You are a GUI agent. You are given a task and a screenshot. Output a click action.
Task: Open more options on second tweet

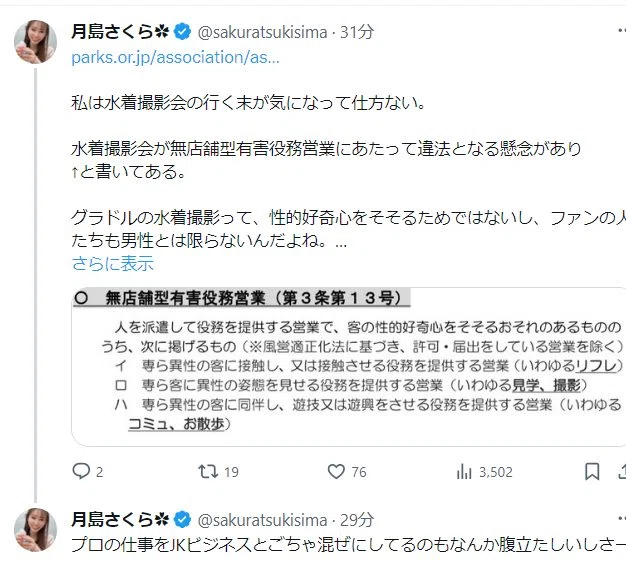tap(622, 518)
